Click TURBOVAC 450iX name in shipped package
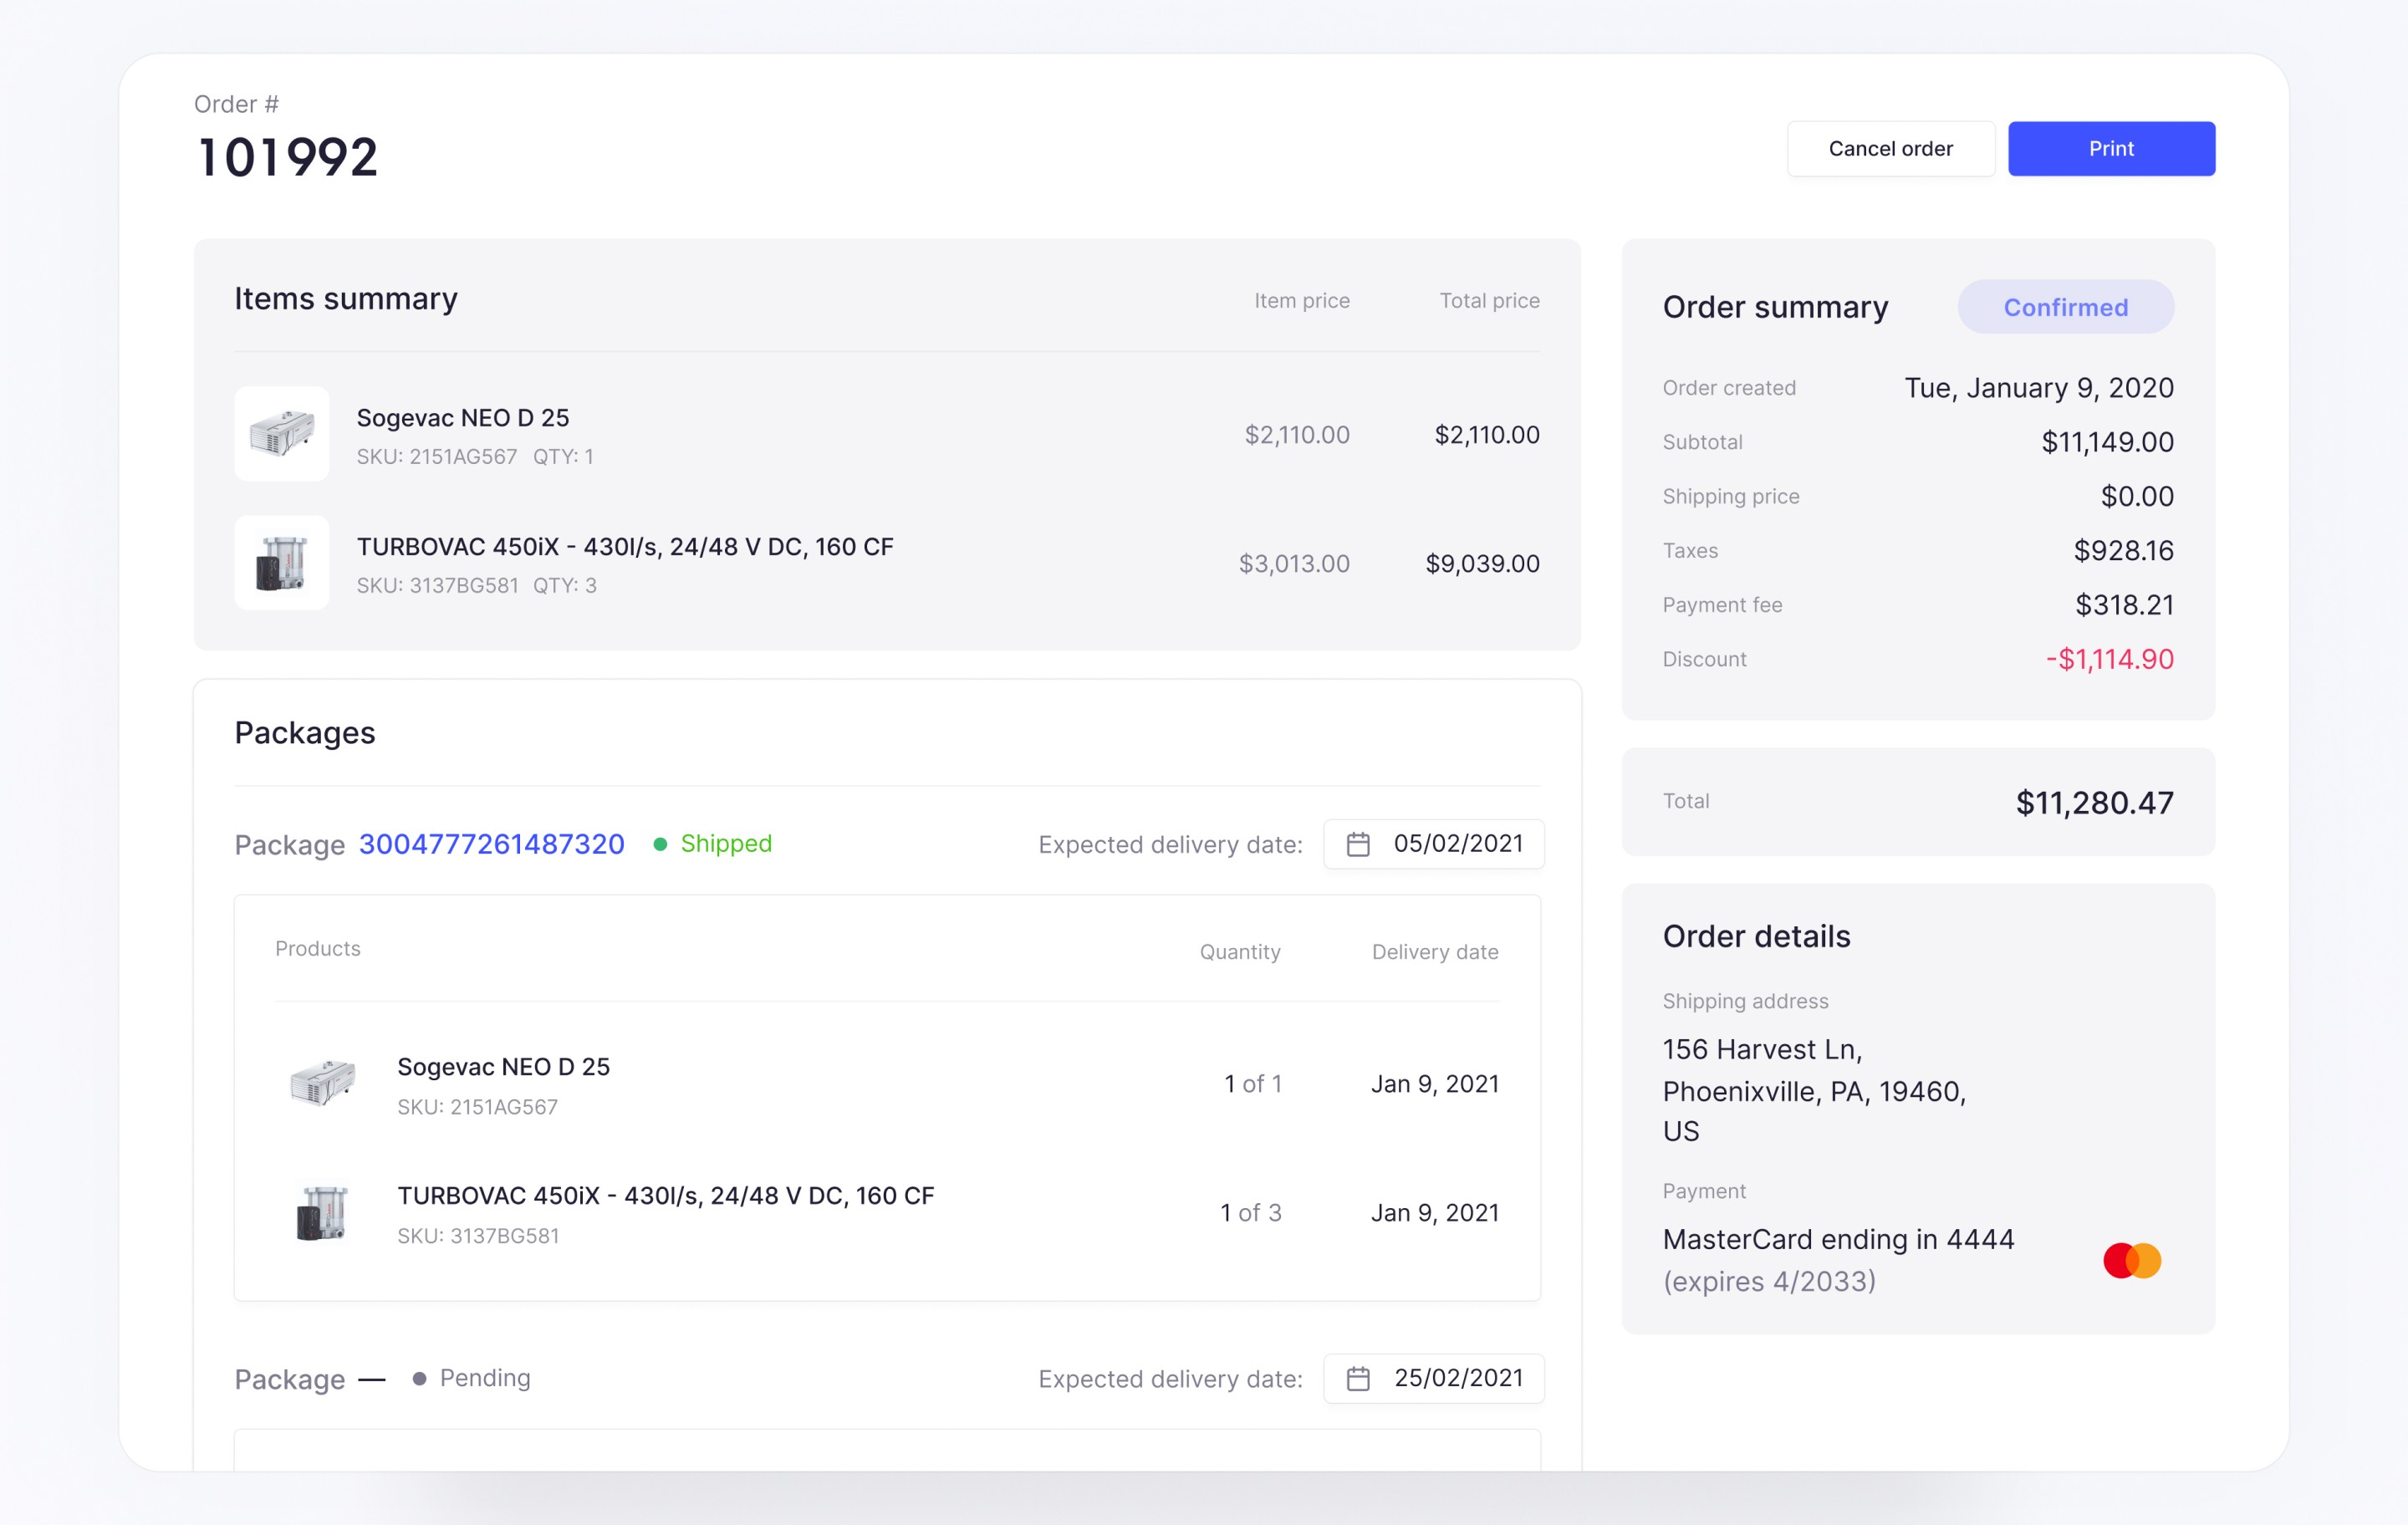This screenshot has height=1525, width=2408. (665, 1196)
